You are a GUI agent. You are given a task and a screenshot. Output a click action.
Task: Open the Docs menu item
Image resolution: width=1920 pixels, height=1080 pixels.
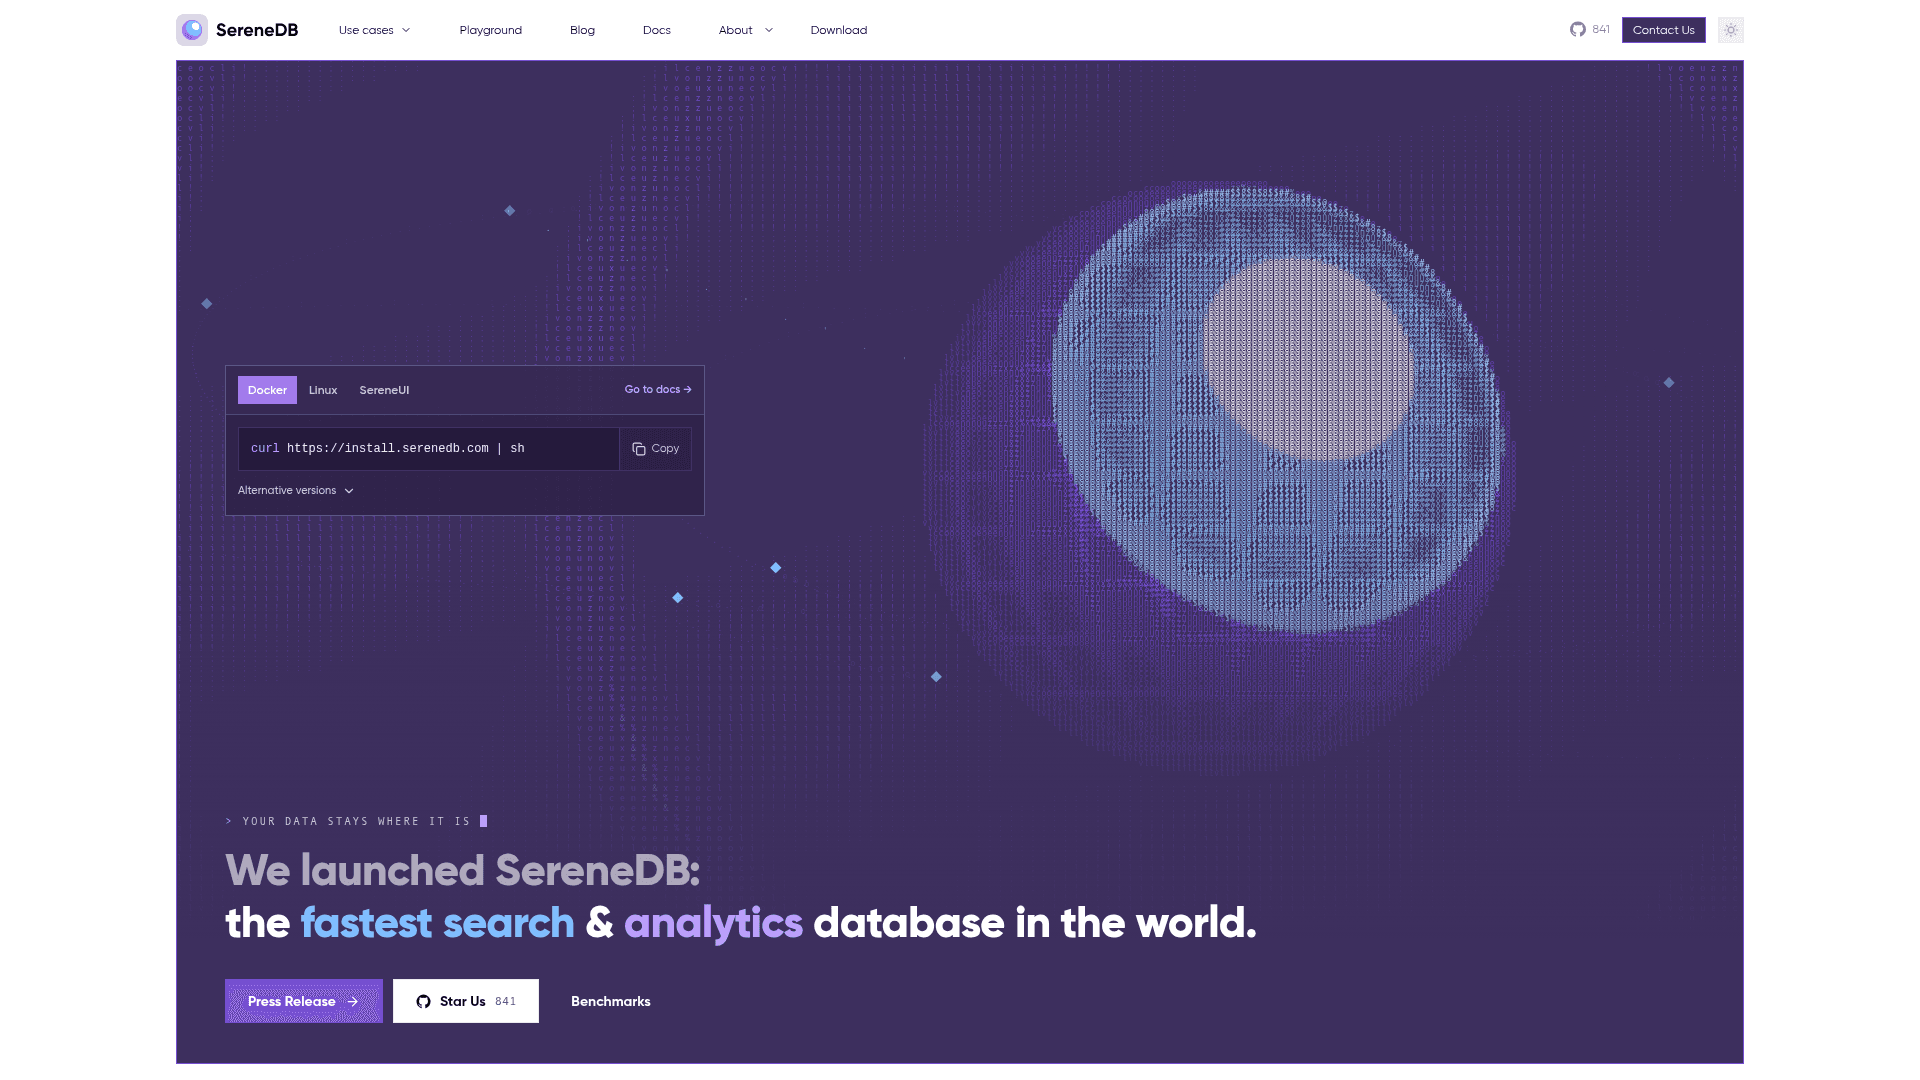click(657, 30)
